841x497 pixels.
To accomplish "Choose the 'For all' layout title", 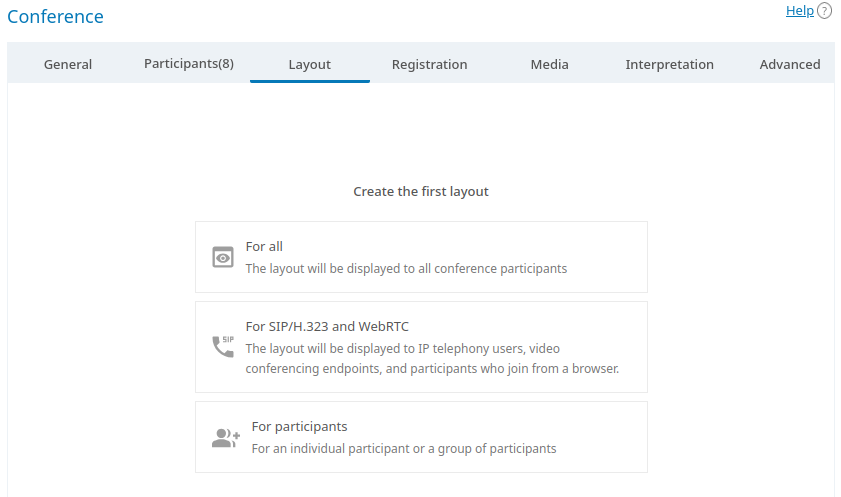I will pos(264,246).
